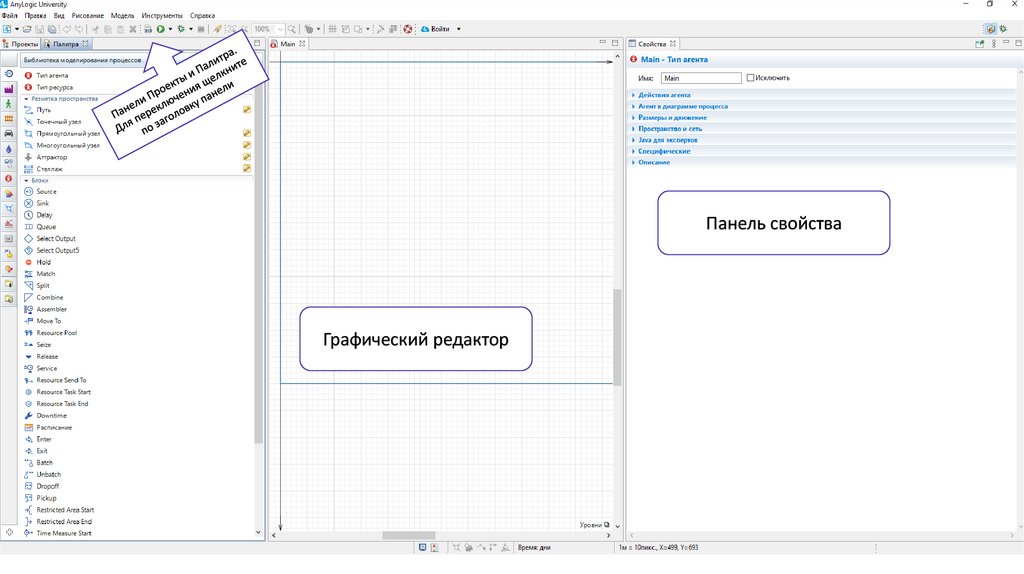Viewport: 1024px width, 574px height.
Task: Click the toggle grid icon in toolbar
Action: tap(333, 29)
